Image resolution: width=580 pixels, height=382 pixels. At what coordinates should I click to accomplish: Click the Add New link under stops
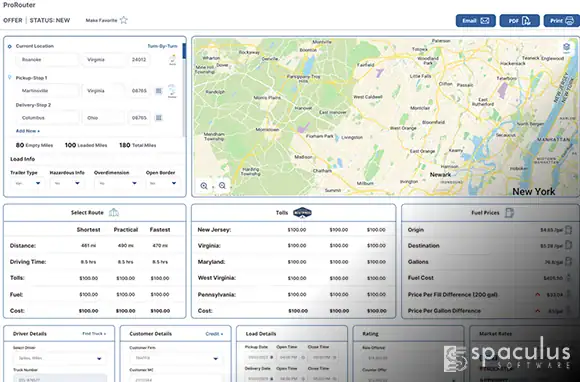click(x=28, y=131)
